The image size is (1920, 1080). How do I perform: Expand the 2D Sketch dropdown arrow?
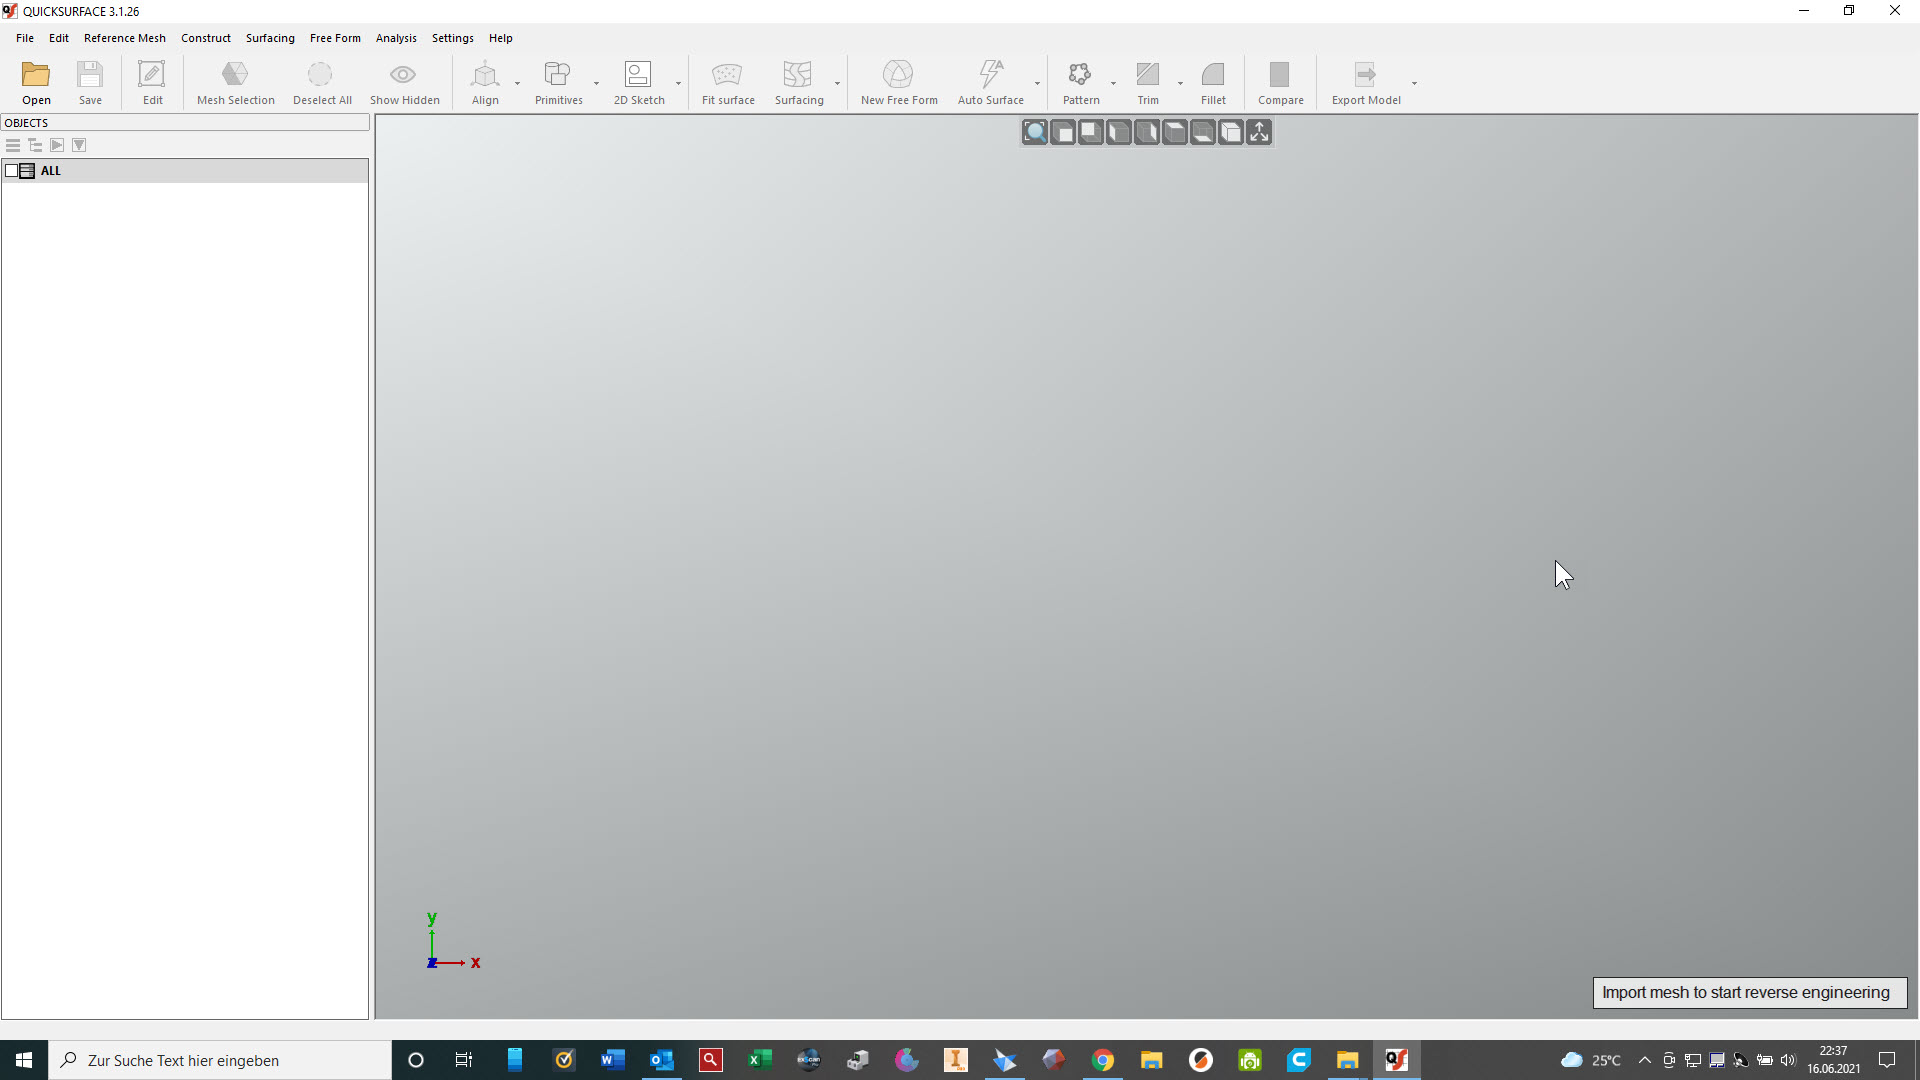(x=679, y=83)
